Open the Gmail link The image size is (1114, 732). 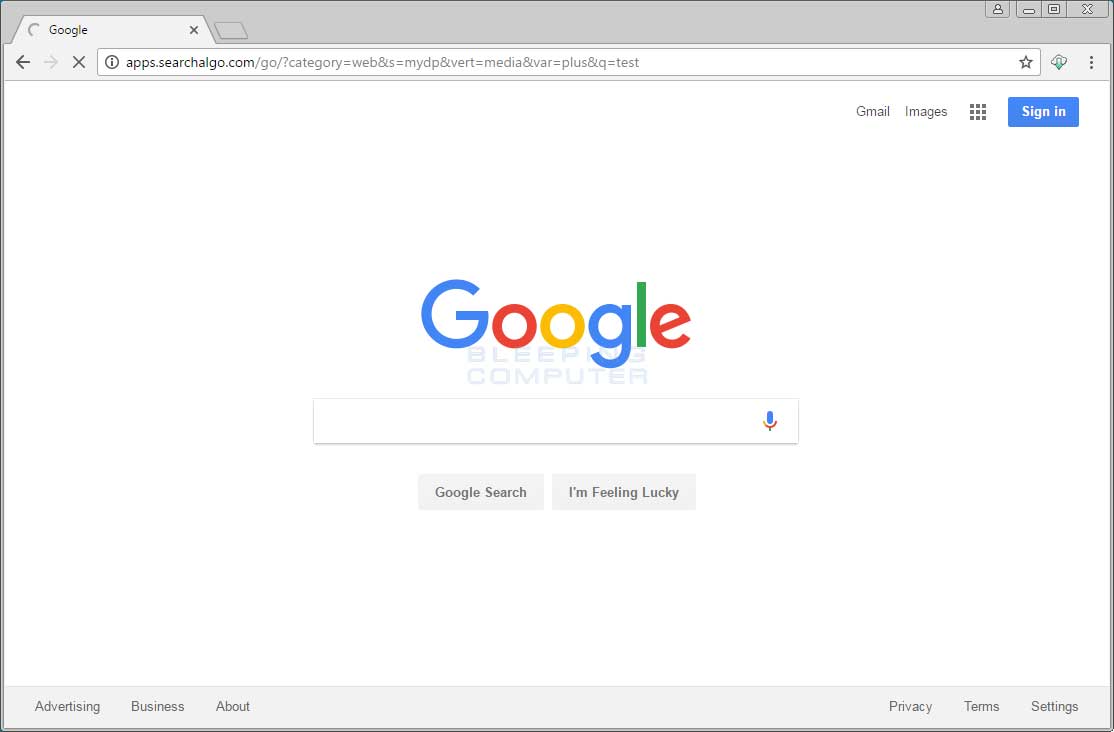[872, 112]
